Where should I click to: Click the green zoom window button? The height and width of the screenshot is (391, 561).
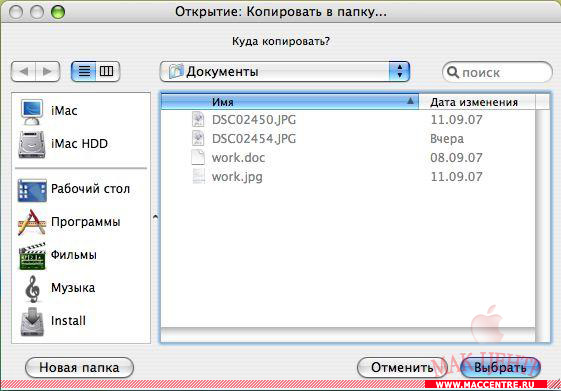[58, 12]
